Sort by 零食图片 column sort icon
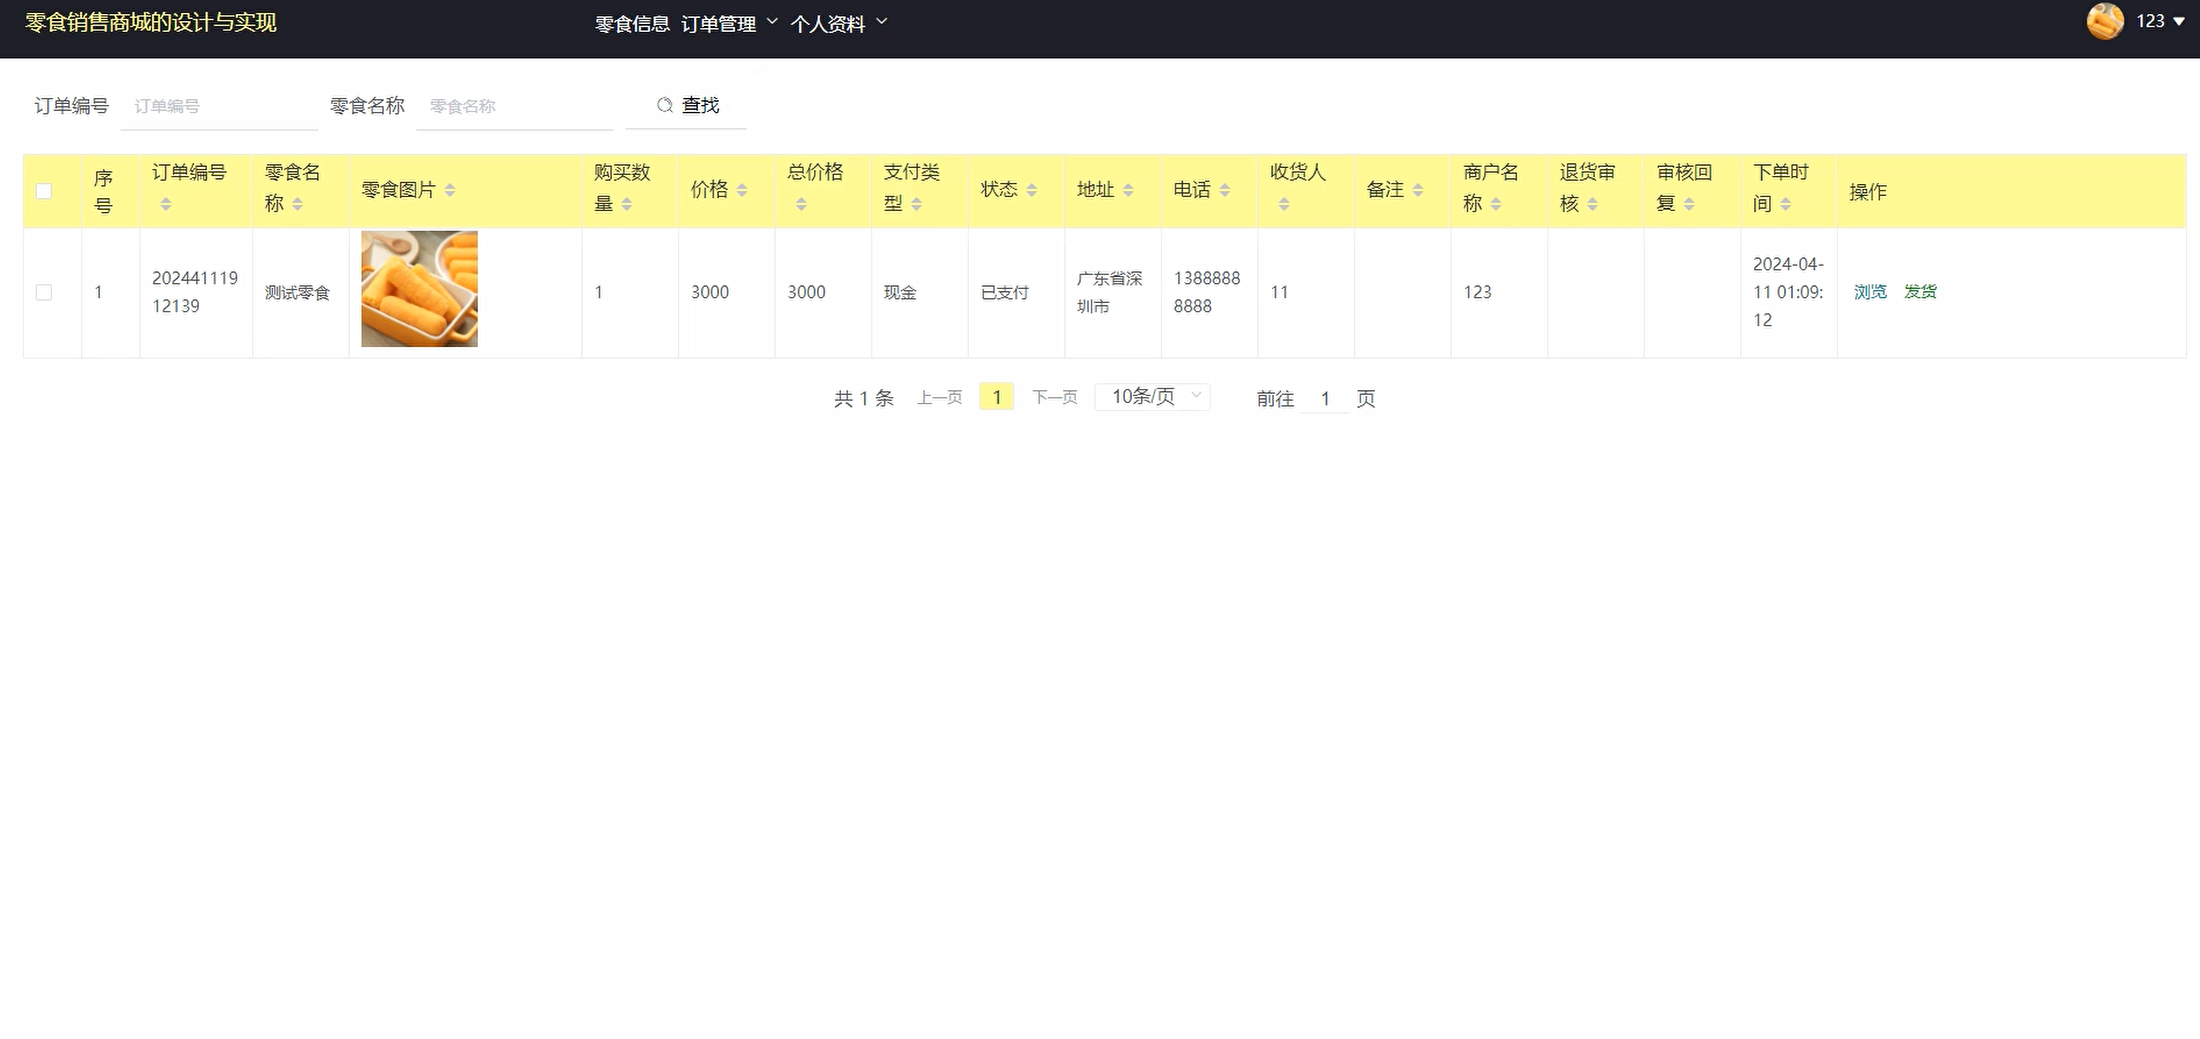The width and height of the screenshot is (2200, 1039). pyautogui.click(x=450, y=190)
